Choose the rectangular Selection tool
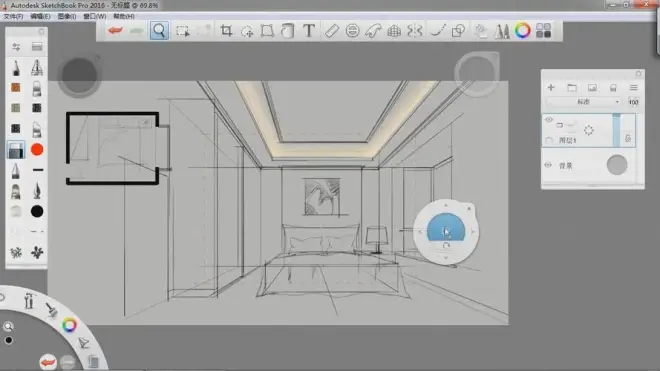Viewport: 660px width, 371px height. click(x=182, y=31)
